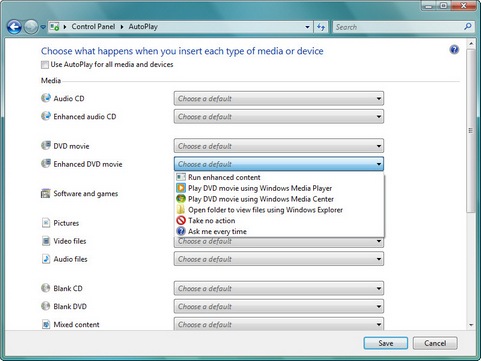Click the Enhanced DVD movie icon
The image size is (481, 361).
[x=46, y=163]
